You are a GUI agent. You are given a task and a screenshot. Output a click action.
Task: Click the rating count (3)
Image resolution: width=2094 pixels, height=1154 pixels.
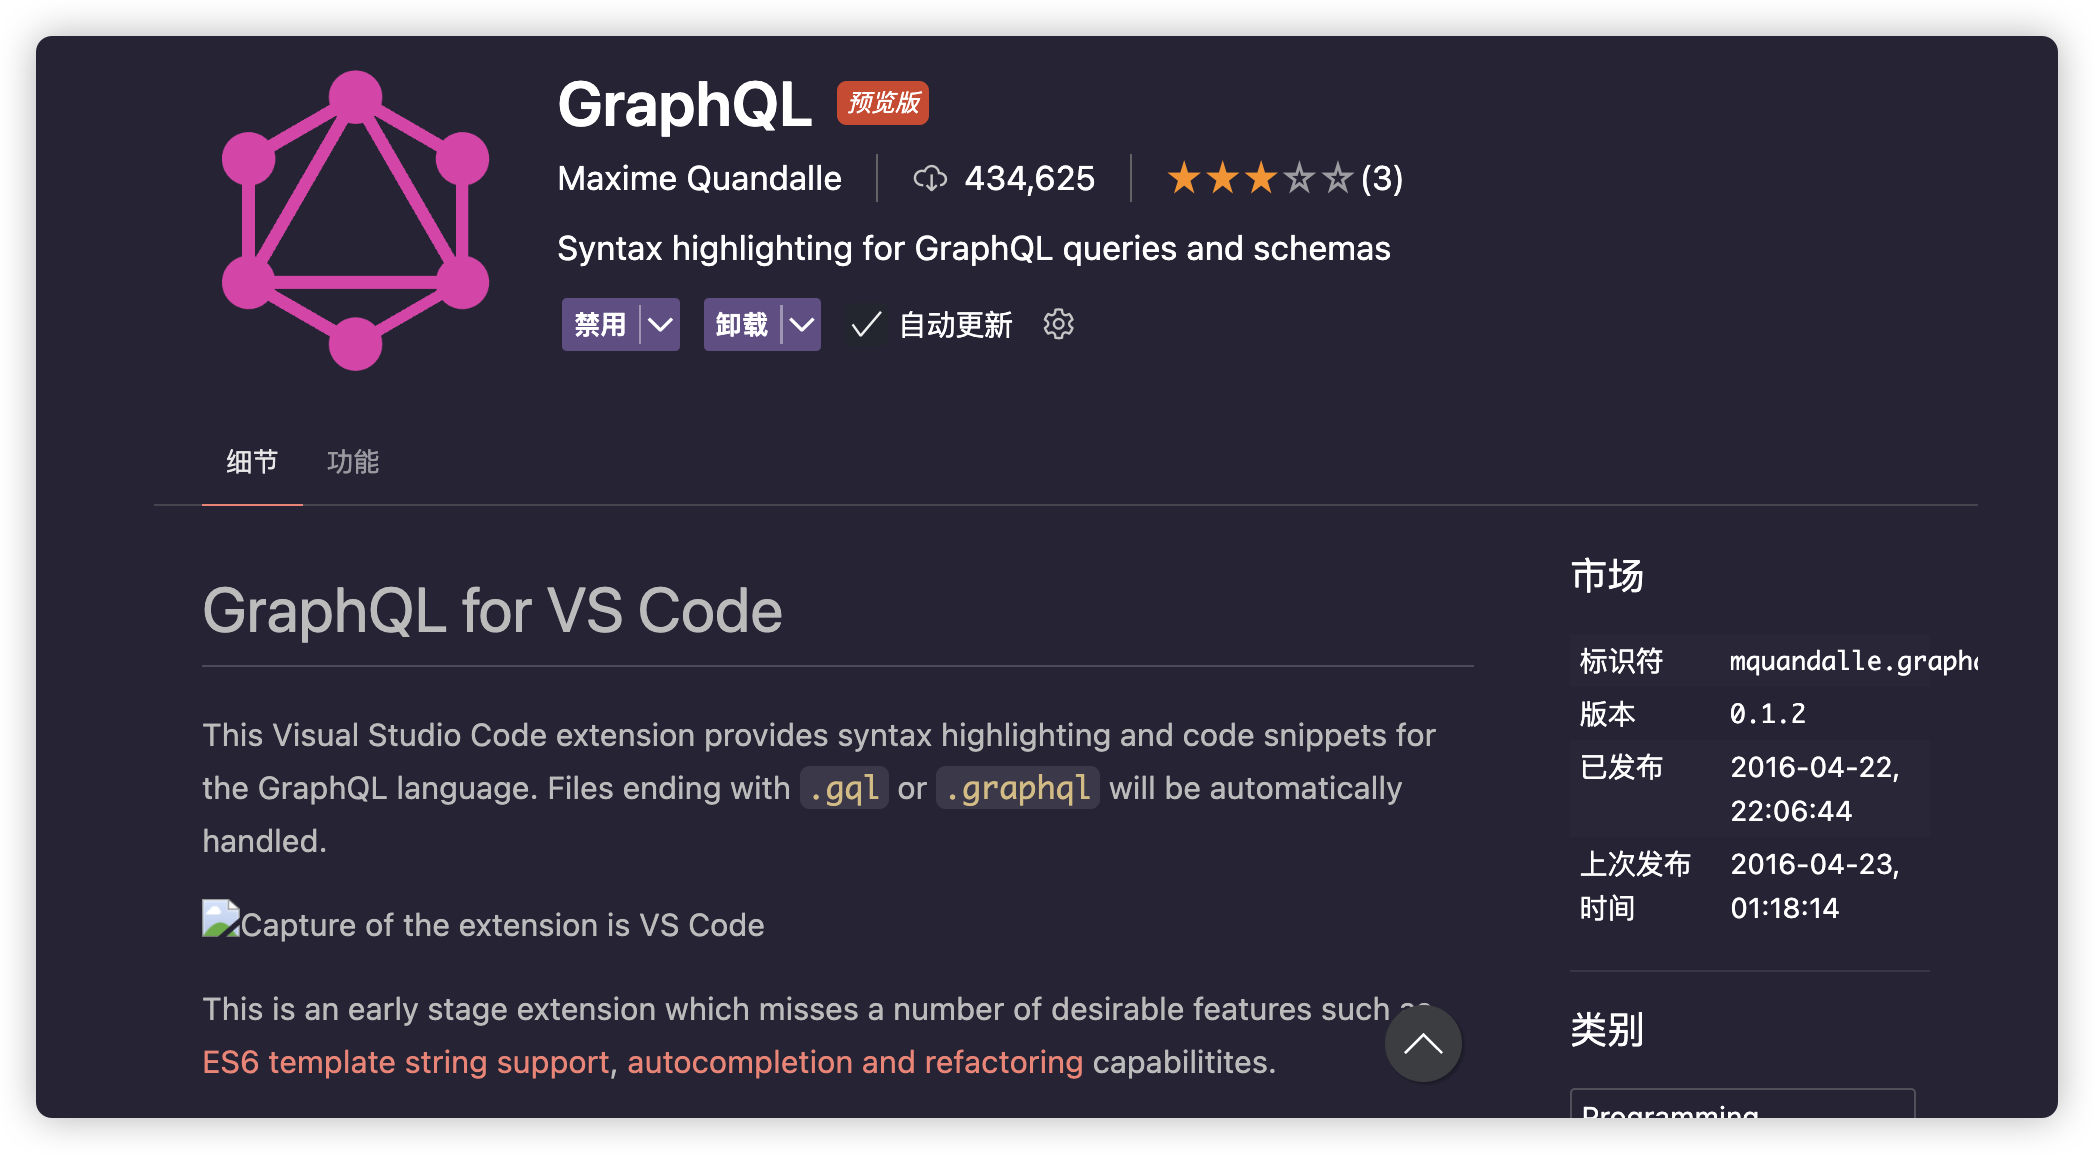1382,179
